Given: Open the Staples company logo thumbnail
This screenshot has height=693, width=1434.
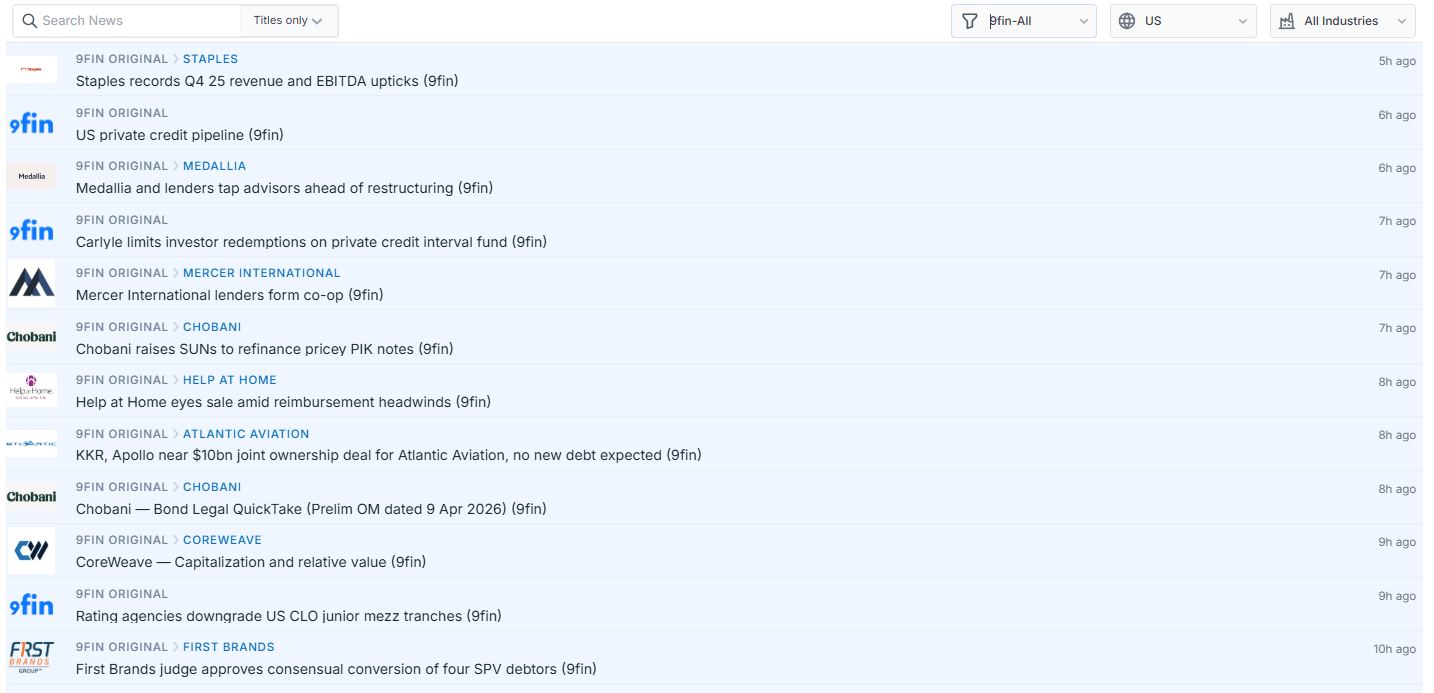Looking at the screenshot, I should [x=32, y=69].
